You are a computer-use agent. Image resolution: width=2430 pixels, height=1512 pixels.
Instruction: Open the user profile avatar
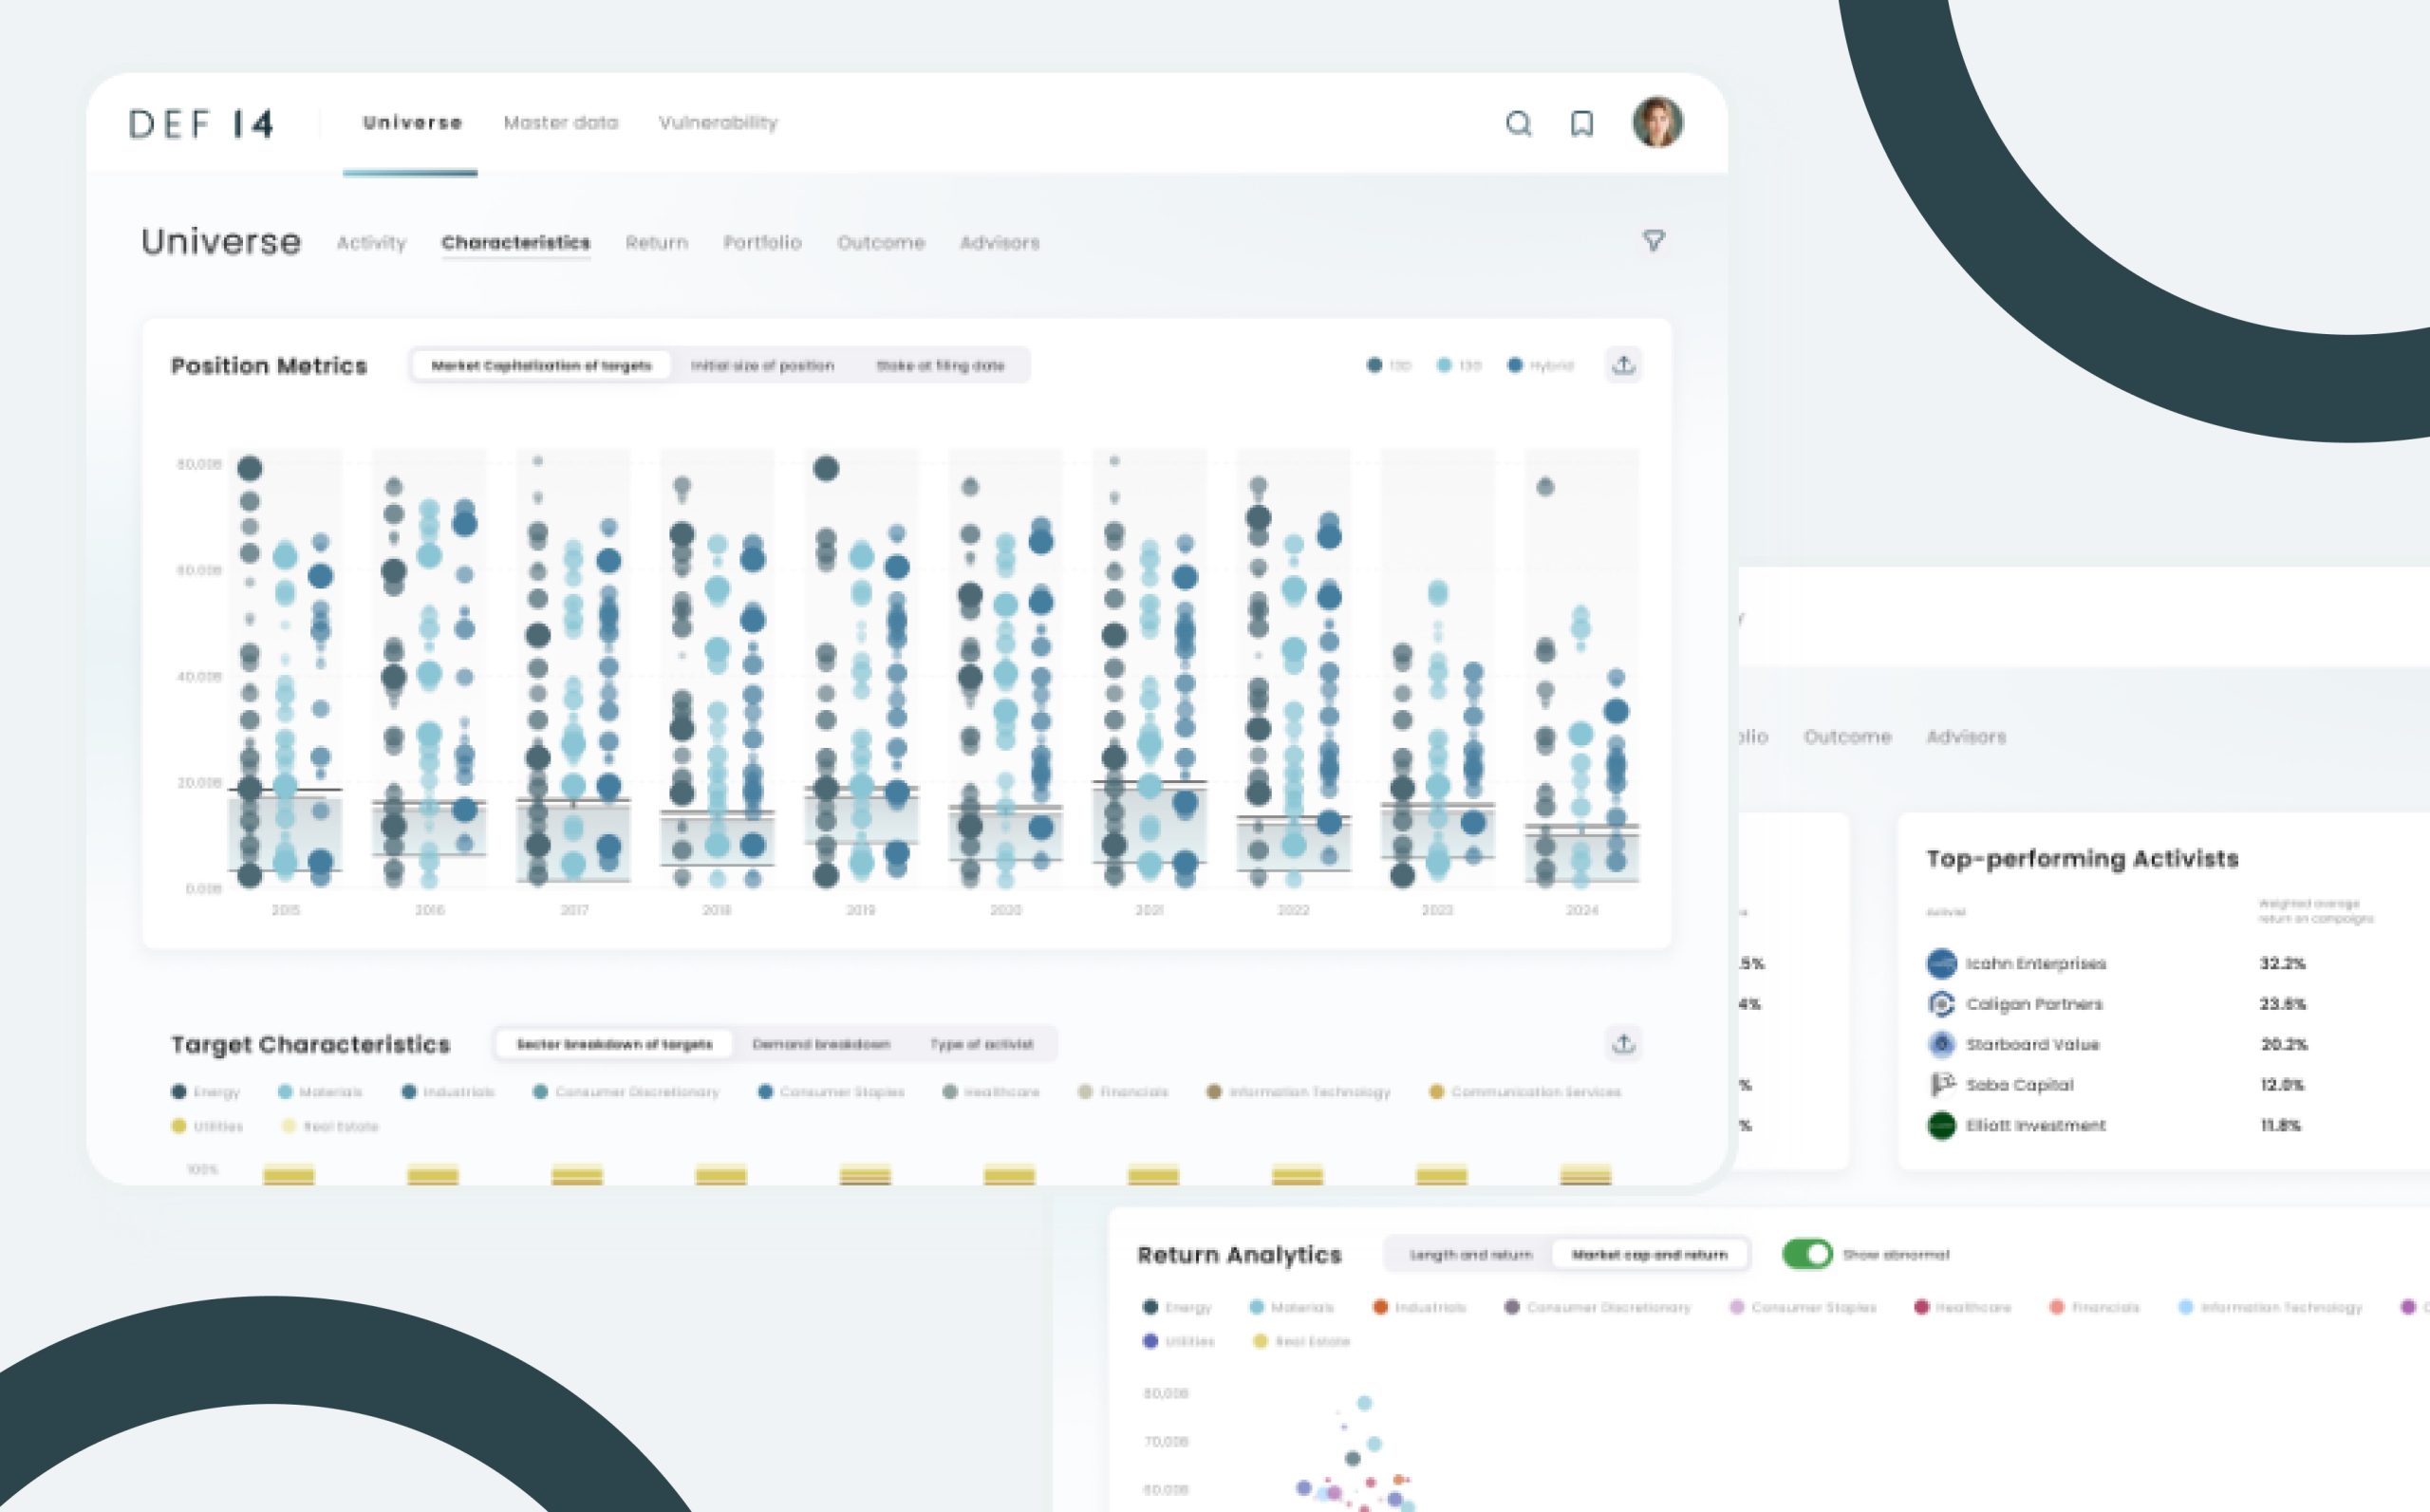tap(1657, 123)
